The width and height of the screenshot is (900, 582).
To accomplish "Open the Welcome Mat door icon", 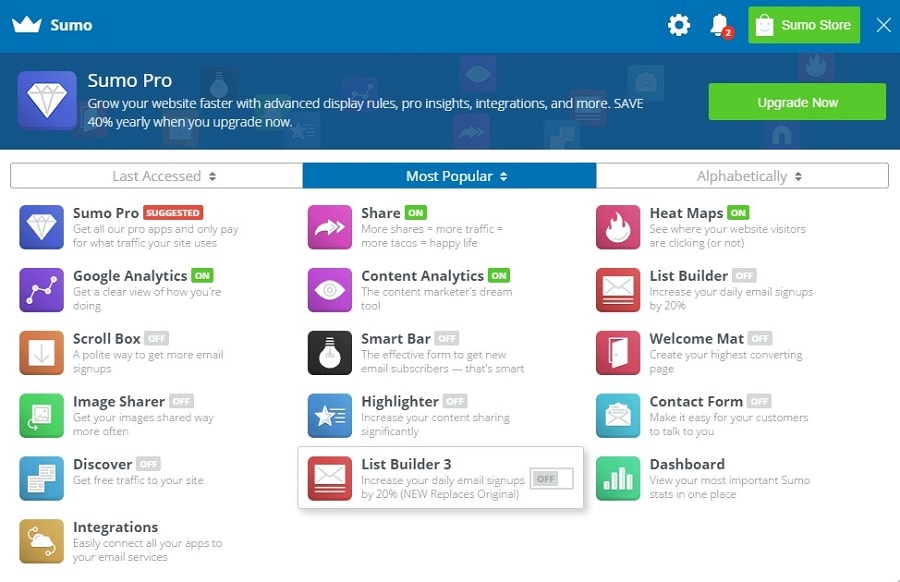I will (x=618, y=352).
